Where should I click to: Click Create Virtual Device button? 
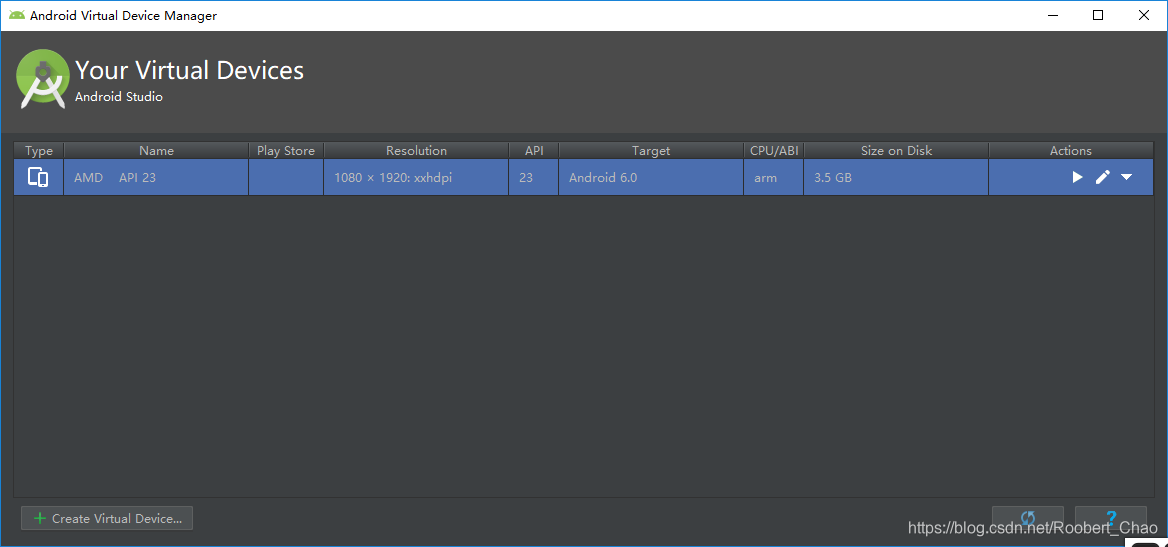(107, 518)
